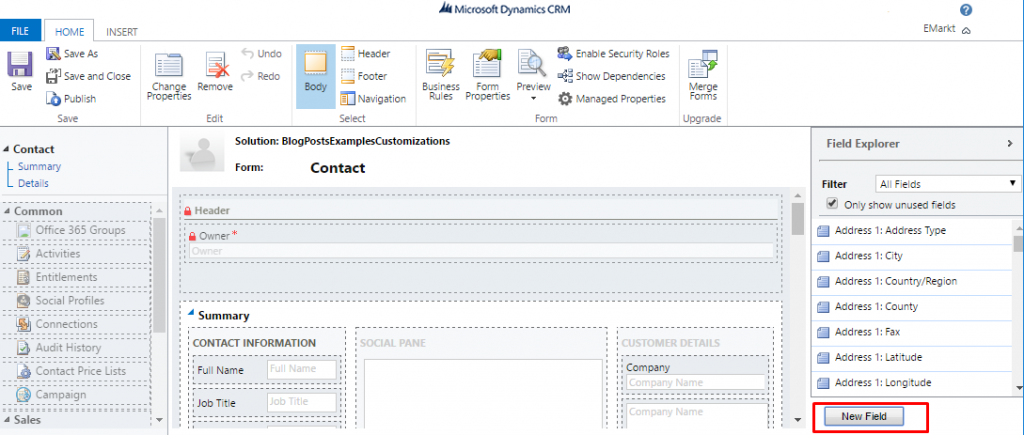Open the Filter All Fields dropdown
Viewport: 1024px width, 435px height.
948,184
